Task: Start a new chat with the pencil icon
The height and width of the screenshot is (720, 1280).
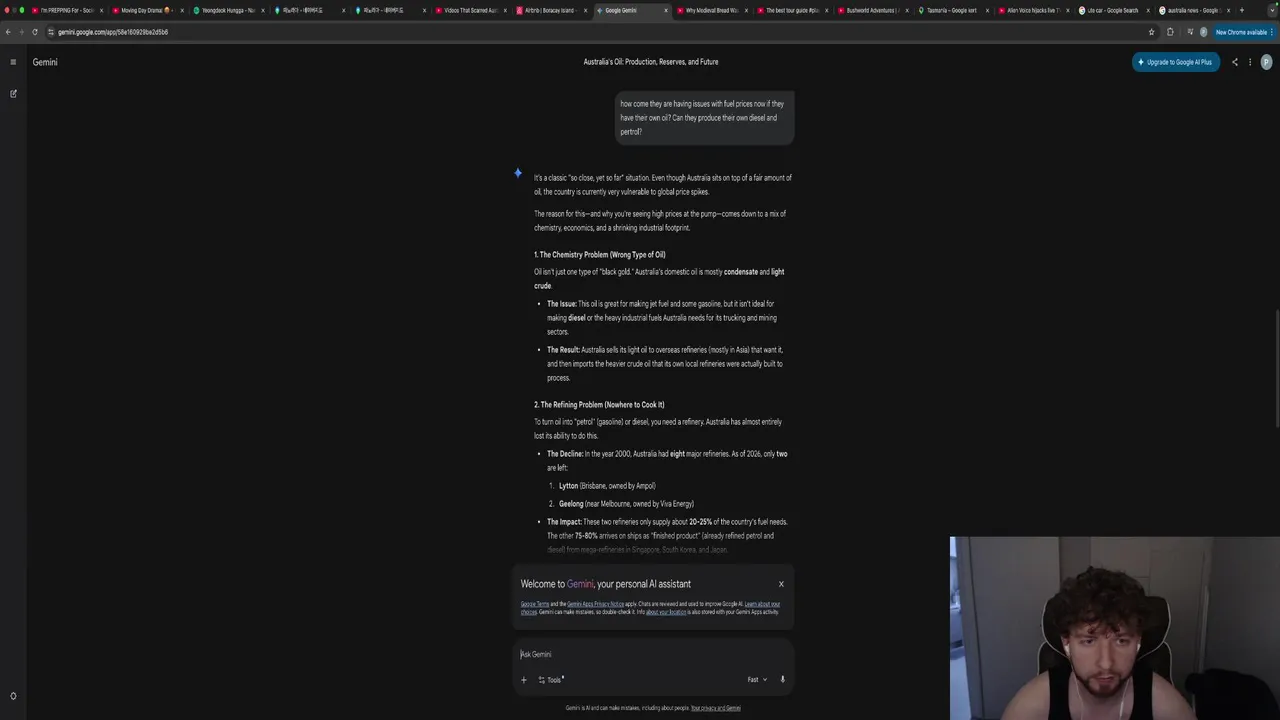Action: (13, 94)
